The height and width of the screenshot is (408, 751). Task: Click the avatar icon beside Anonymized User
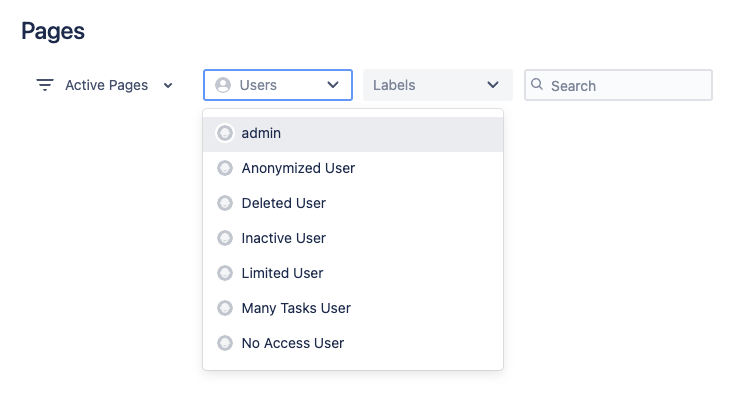click(225, 168)
